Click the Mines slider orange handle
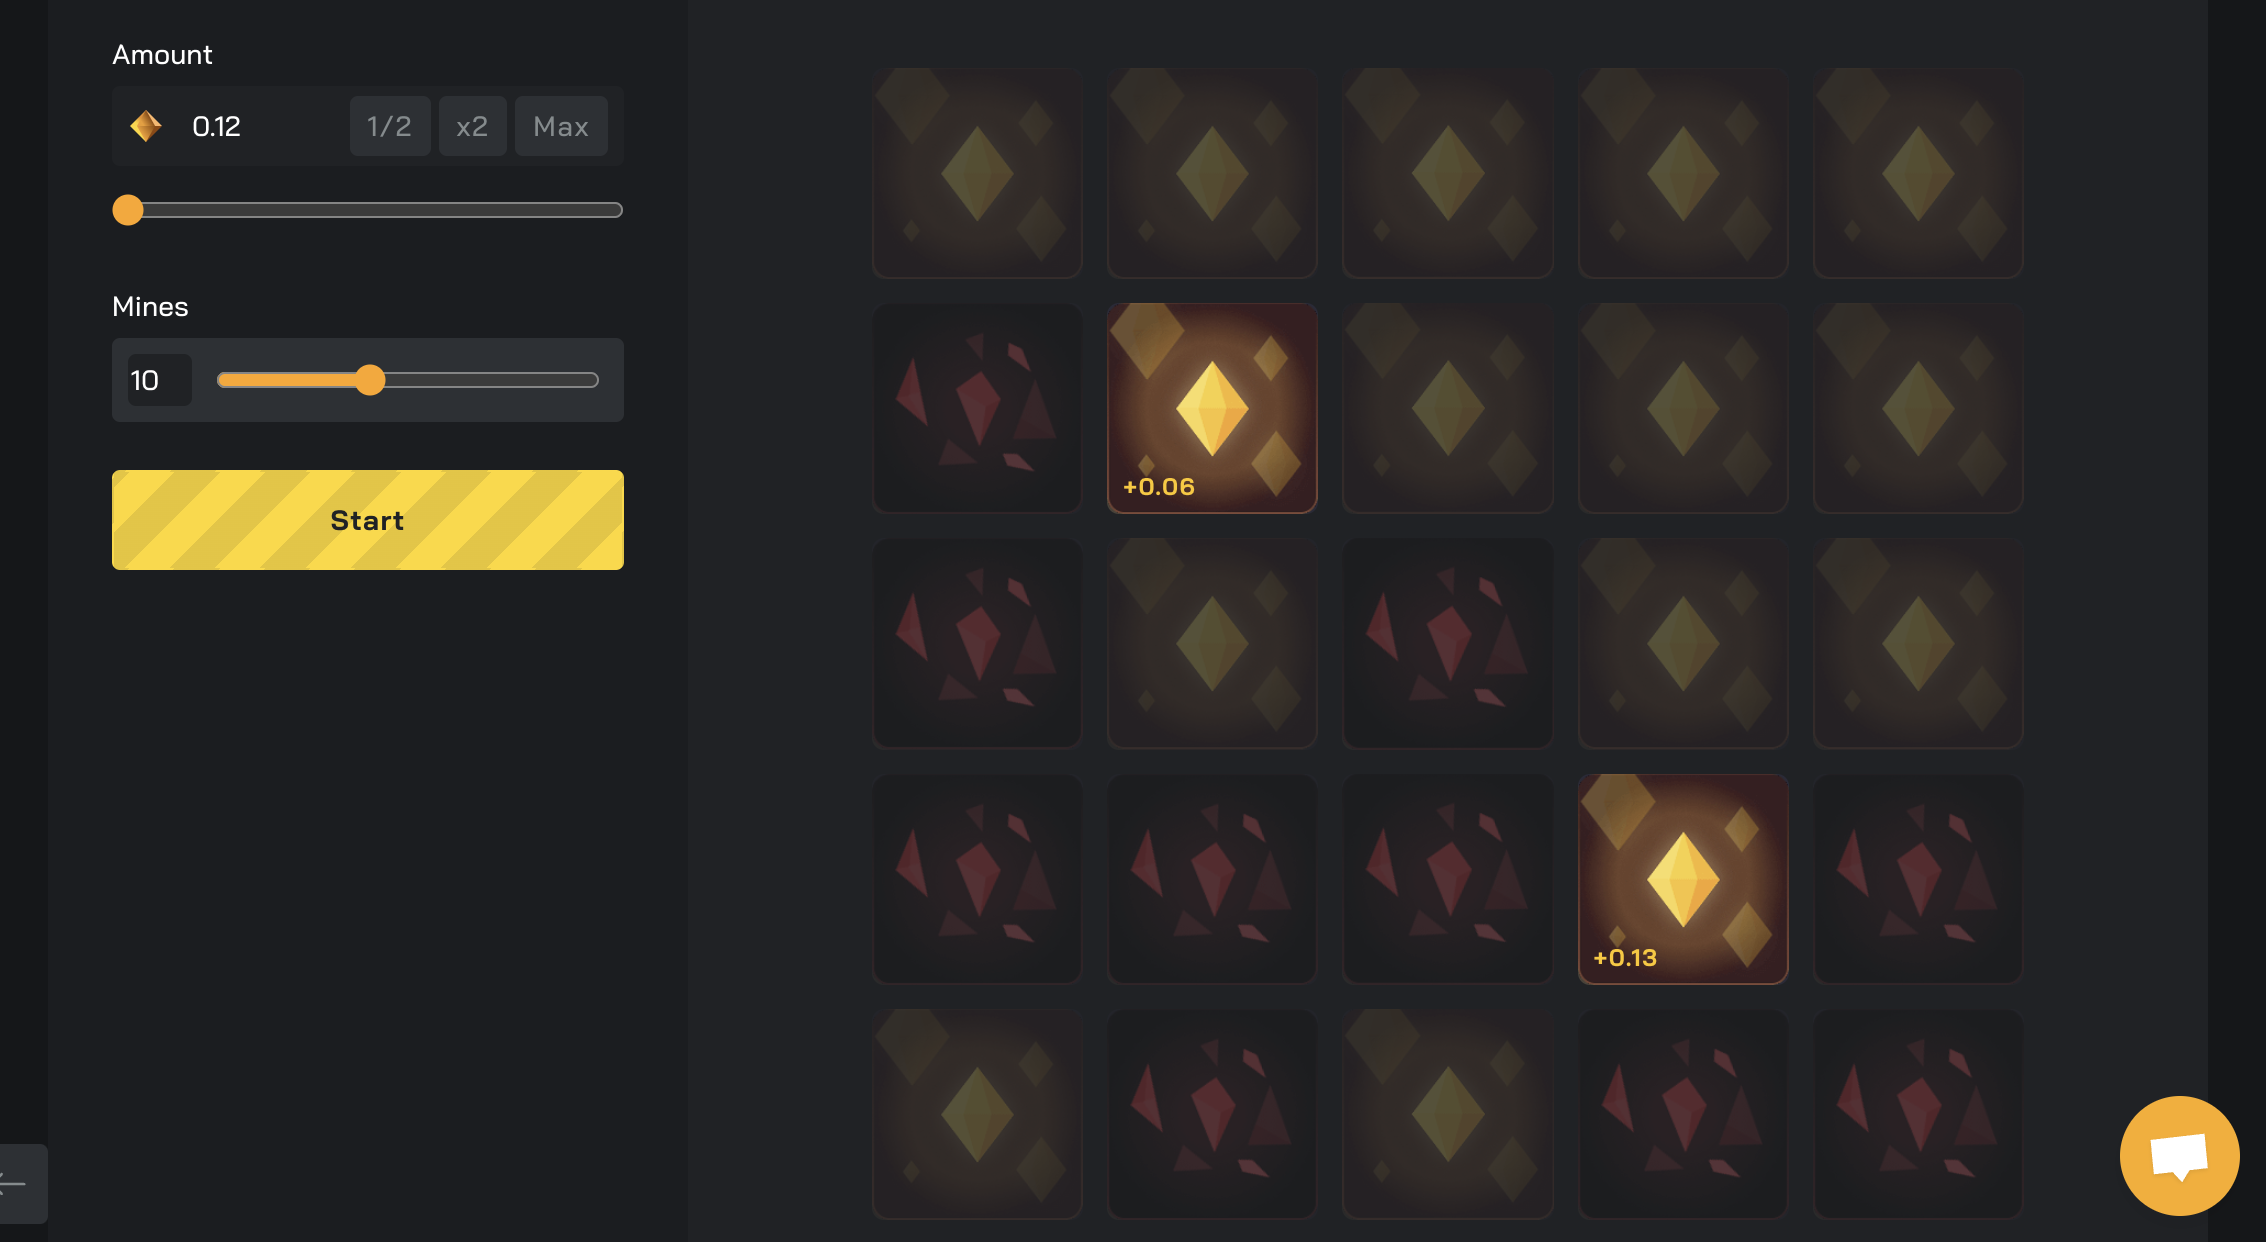 (370, 380)
